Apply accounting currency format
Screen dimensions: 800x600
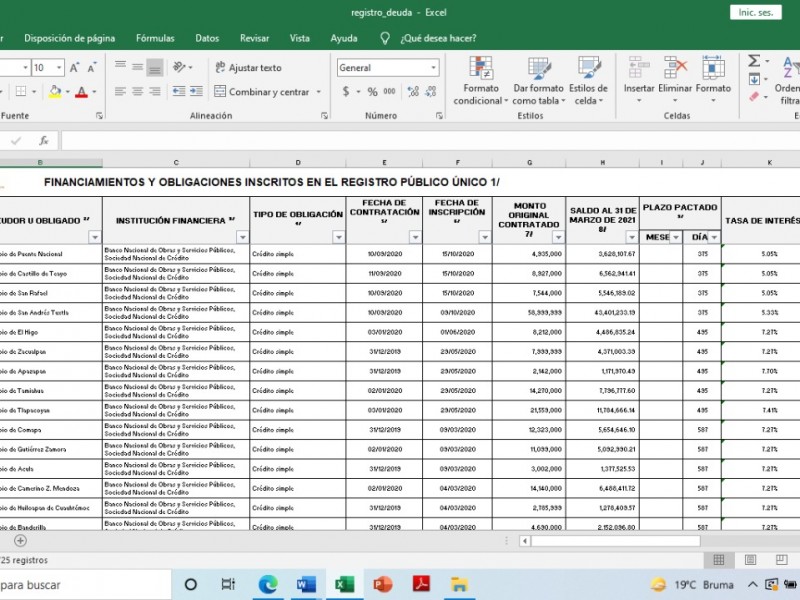346,92
